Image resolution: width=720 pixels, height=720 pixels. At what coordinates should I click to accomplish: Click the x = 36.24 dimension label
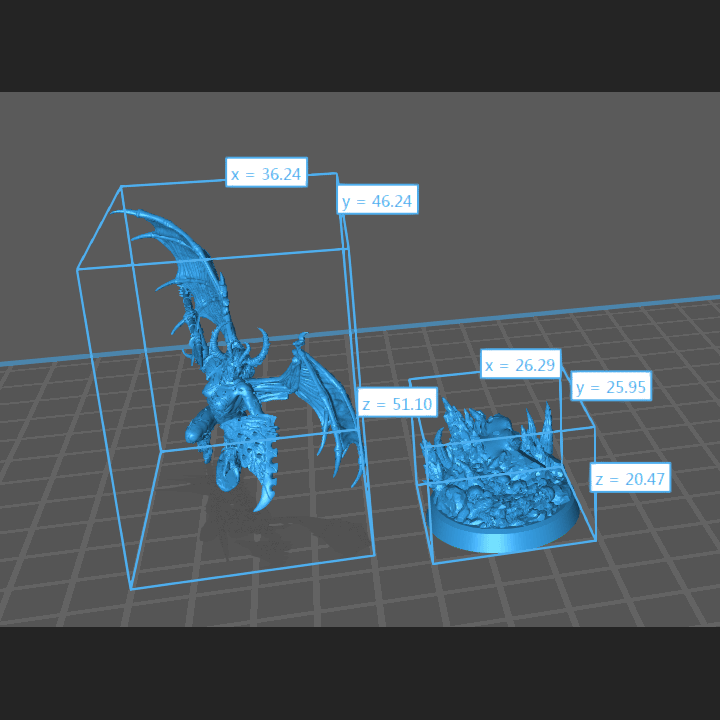[x=266, y=174]
